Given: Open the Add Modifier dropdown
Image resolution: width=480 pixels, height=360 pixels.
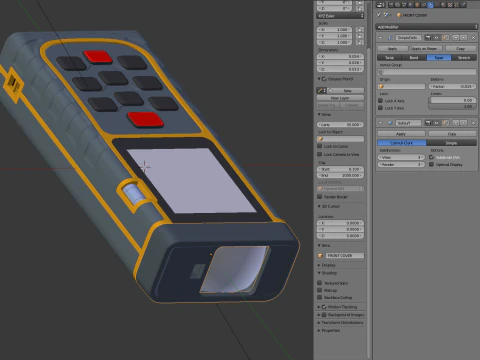Looking at the screenshot, I should tap(427, 27).
